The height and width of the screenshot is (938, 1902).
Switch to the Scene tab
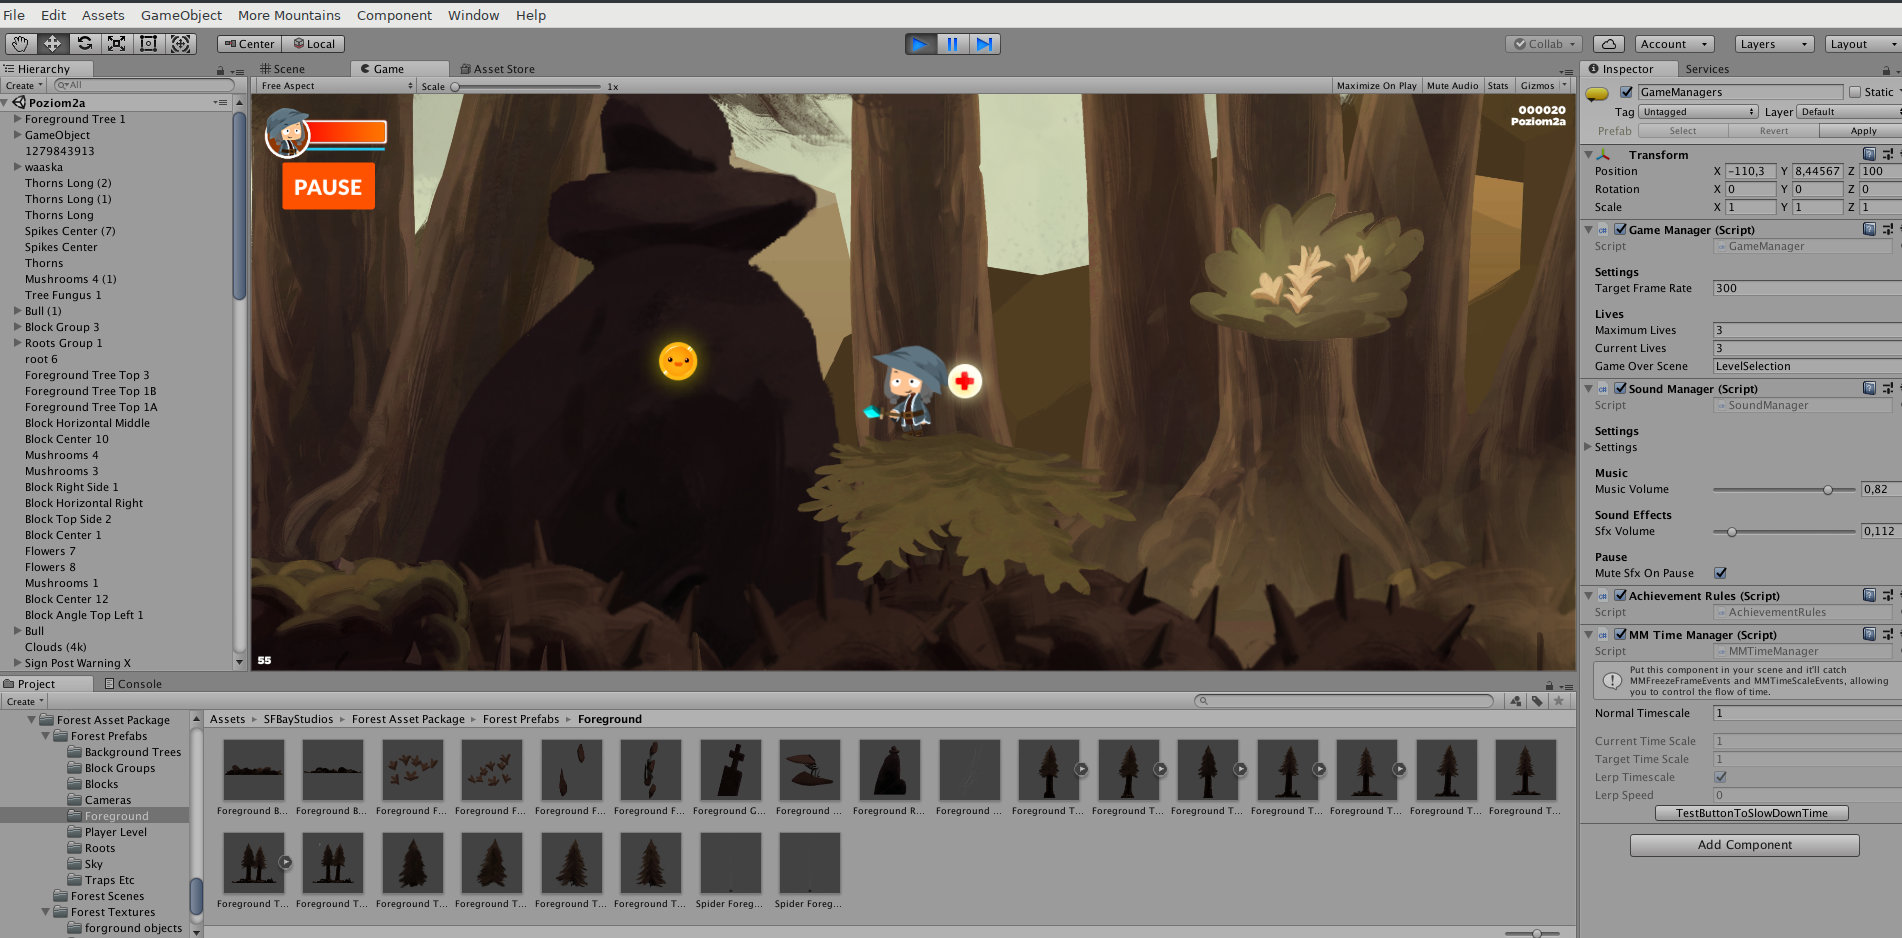pyautogui.click(x=283, y=69)
